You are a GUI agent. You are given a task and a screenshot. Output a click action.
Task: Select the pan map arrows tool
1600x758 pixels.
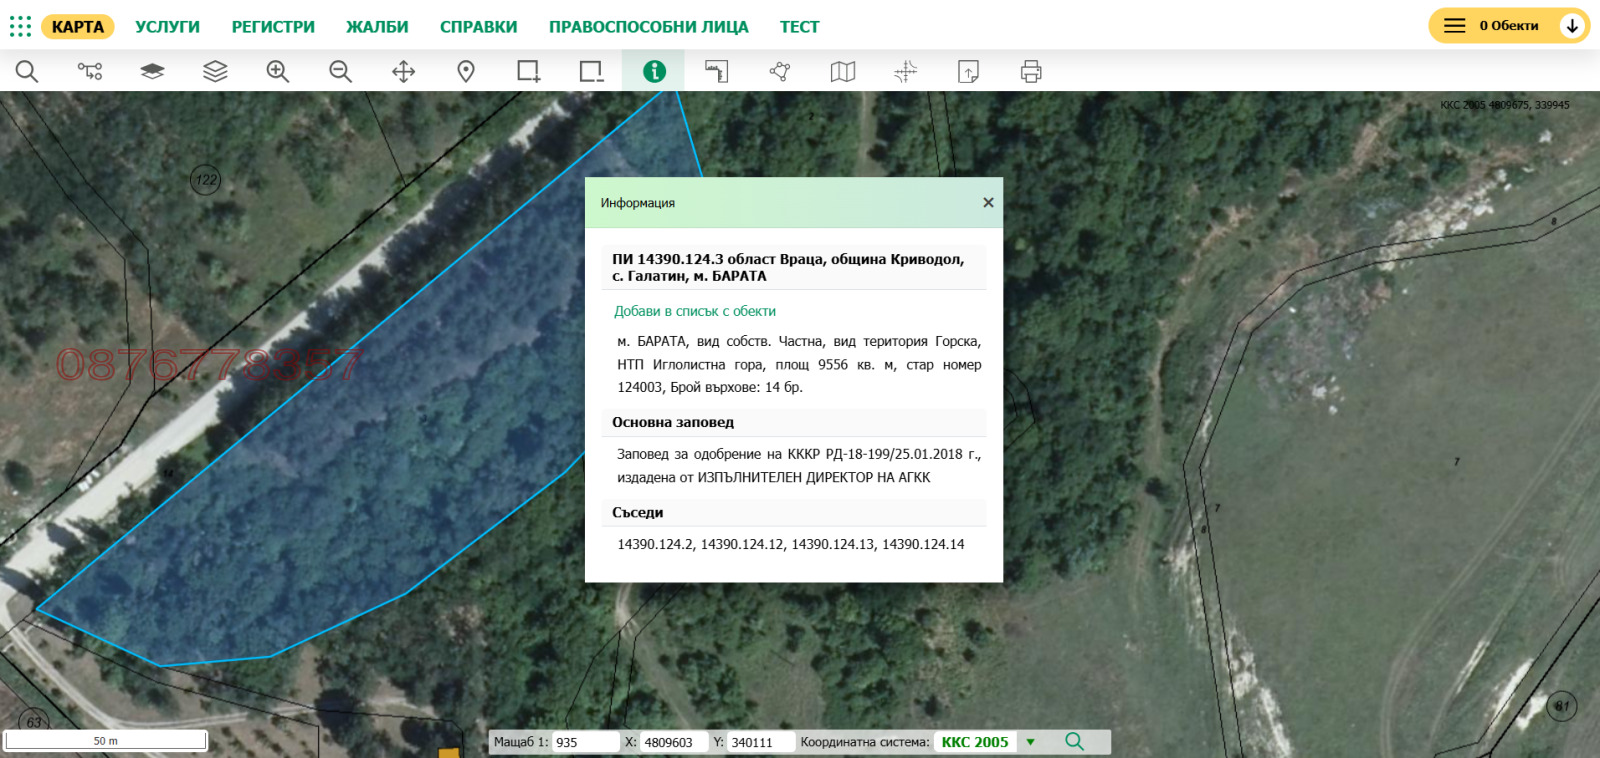click(x=403, y=71)
